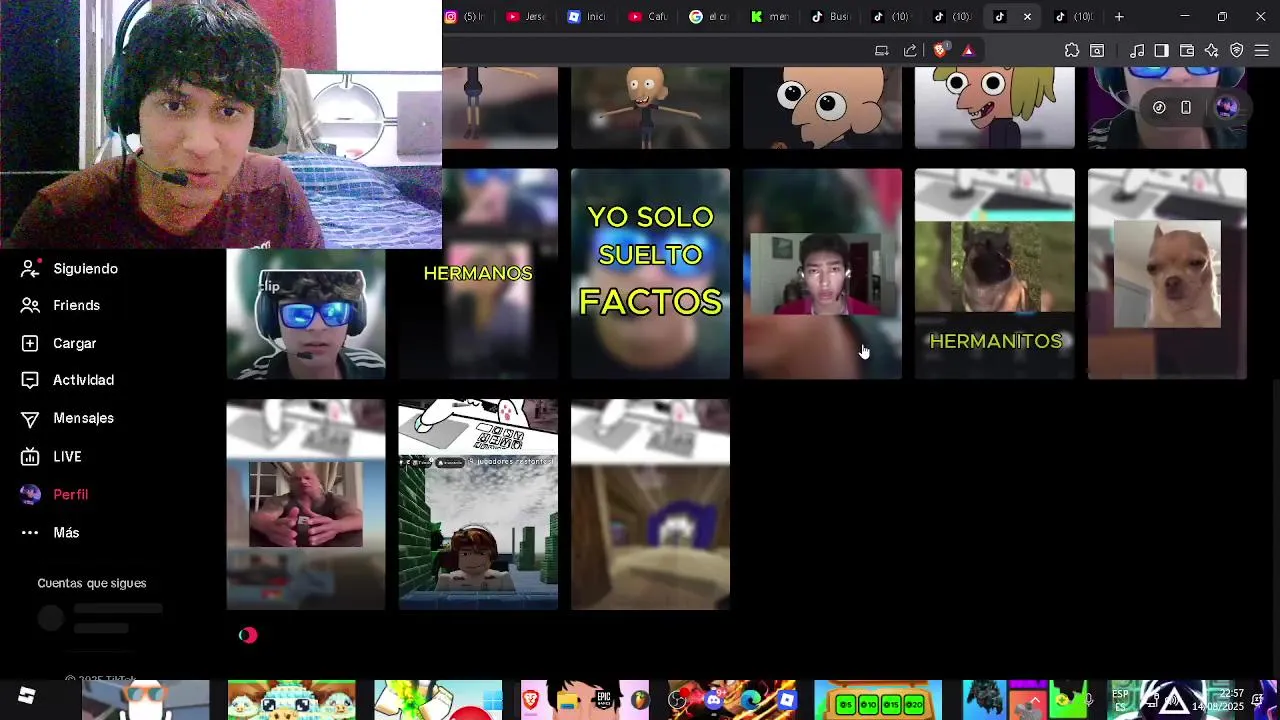This screenshot has width=1280, height=720.
Task: Close the active TikTok tab
Action: tap(1027, 17)
